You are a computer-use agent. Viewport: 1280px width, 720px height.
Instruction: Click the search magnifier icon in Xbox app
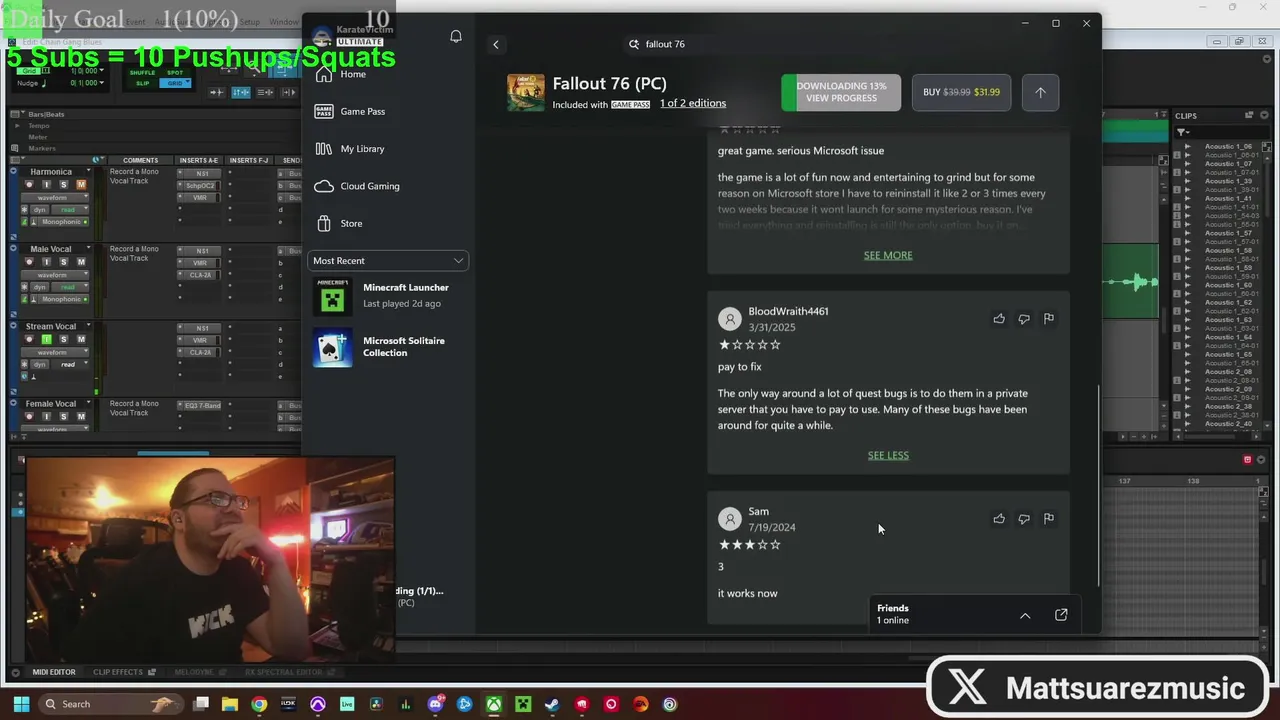(x=633, y=44)
